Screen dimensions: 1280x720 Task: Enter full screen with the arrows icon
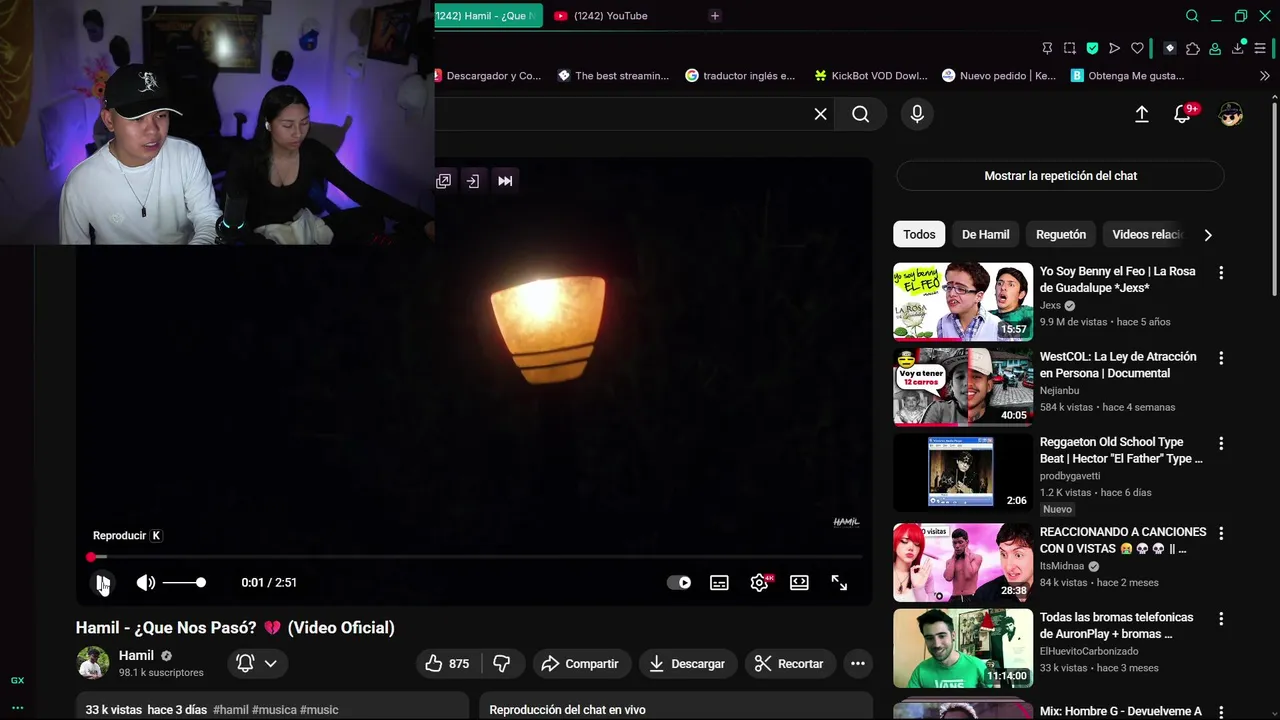point(840,583)
